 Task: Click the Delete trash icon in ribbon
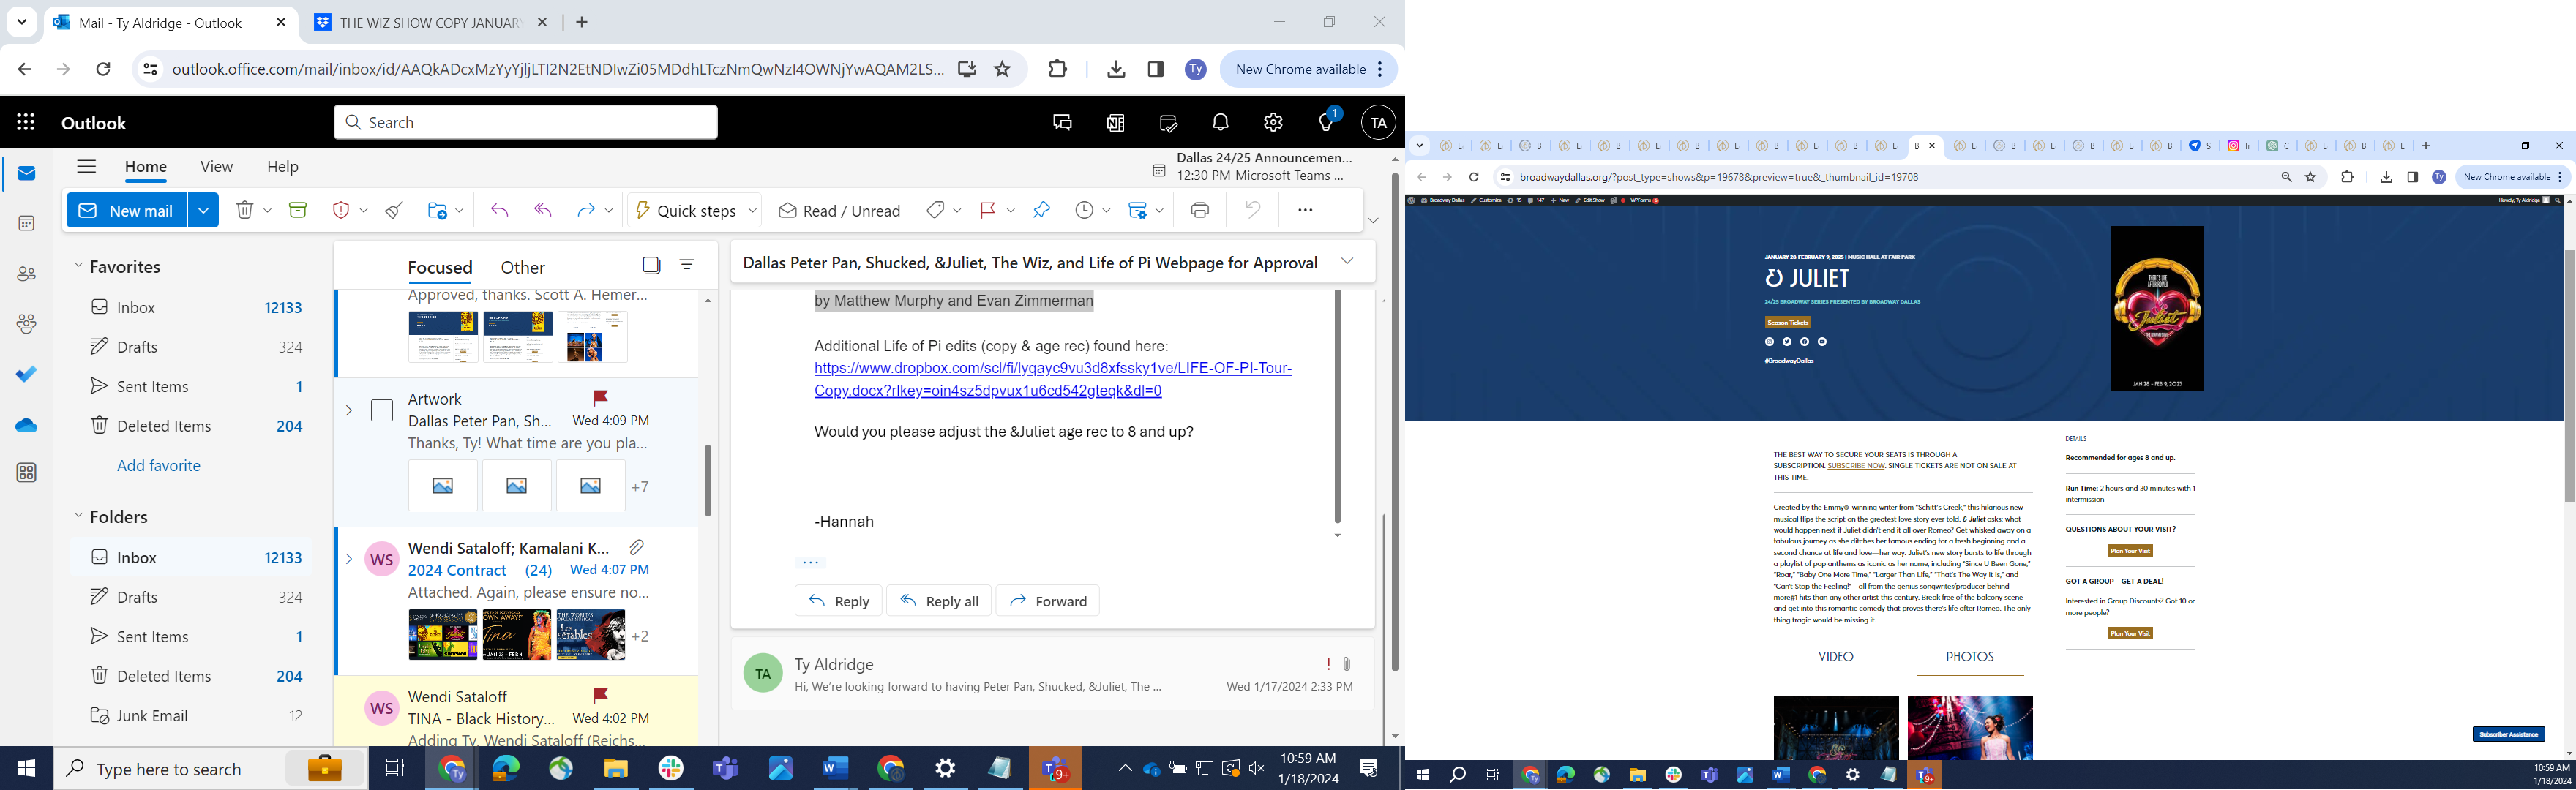coord(245,210)
